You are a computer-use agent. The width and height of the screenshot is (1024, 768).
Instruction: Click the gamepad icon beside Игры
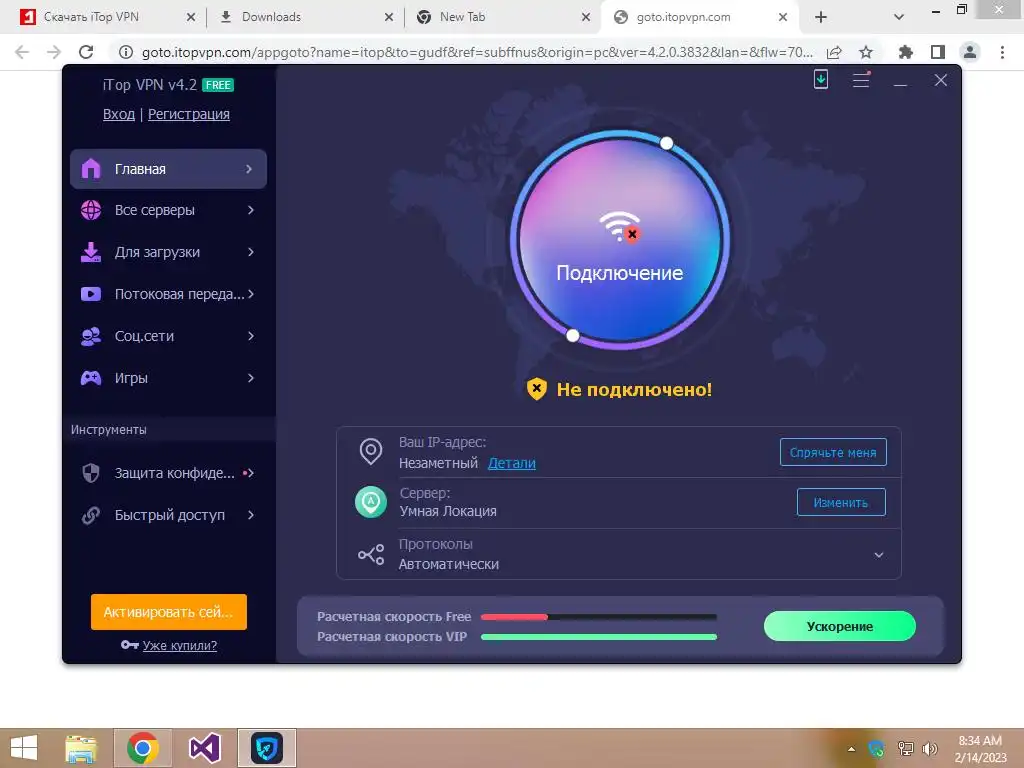[x=91, y=378]
